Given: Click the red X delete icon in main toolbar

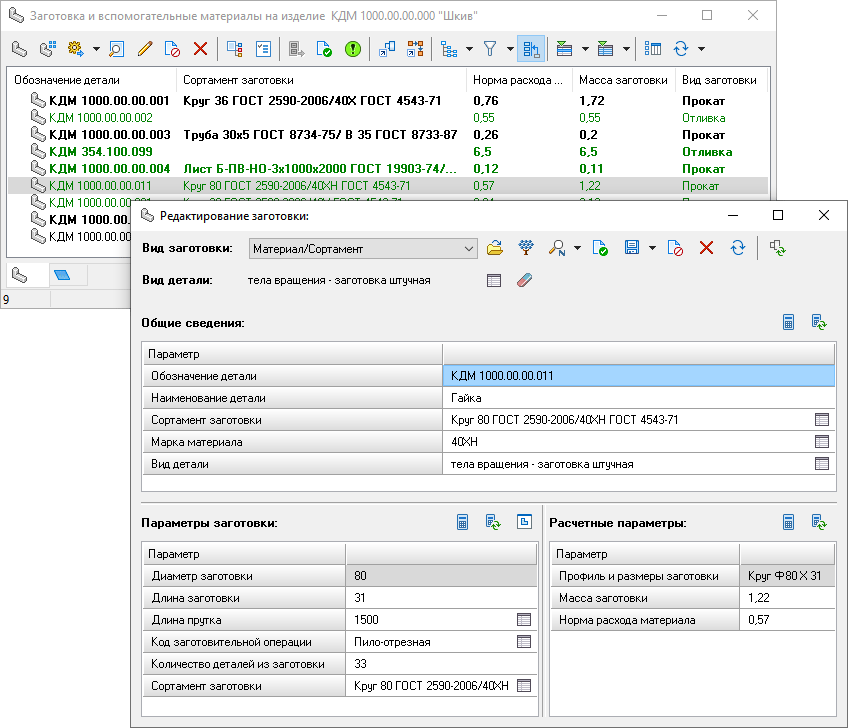Looking at the screenshot, I should pos(200,48).
